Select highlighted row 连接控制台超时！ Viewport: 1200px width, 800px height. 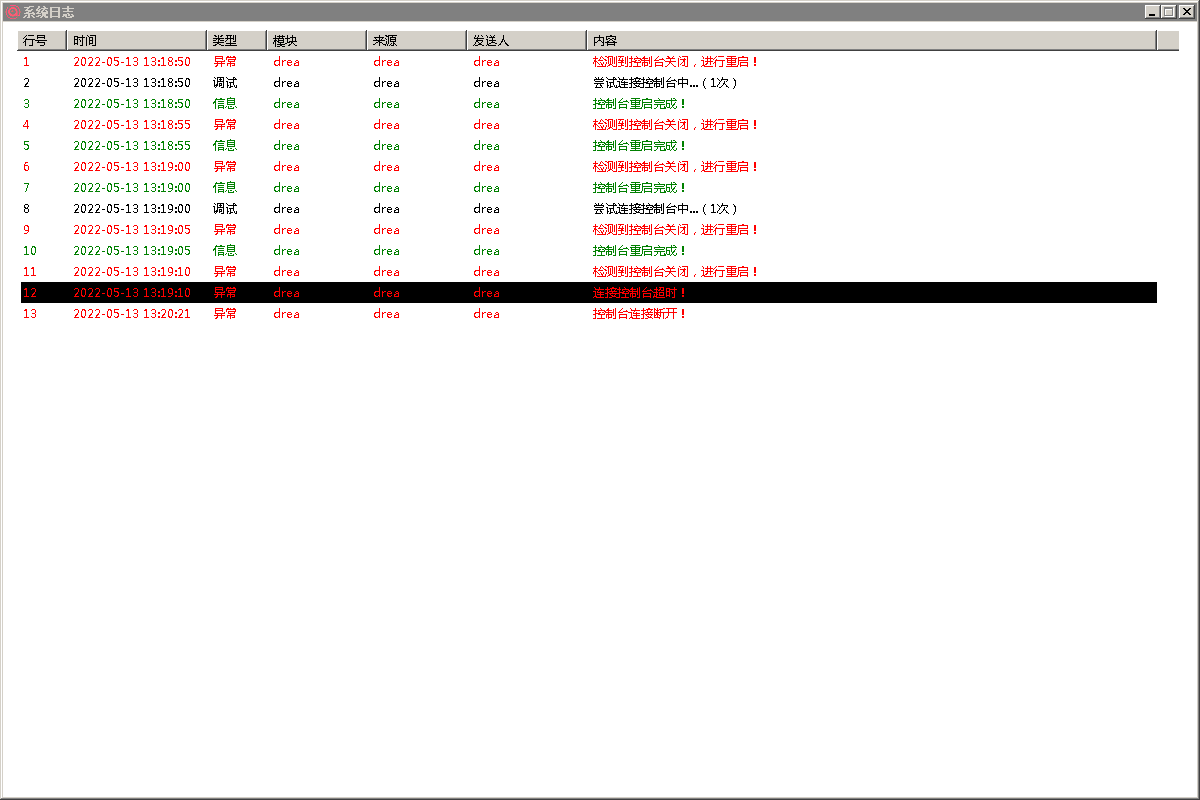(x=639, y=293)
